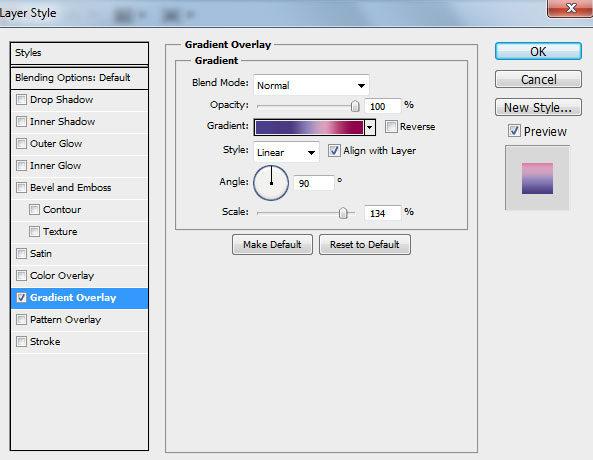Check the Texture checkbox

click(x=34, y=231)
